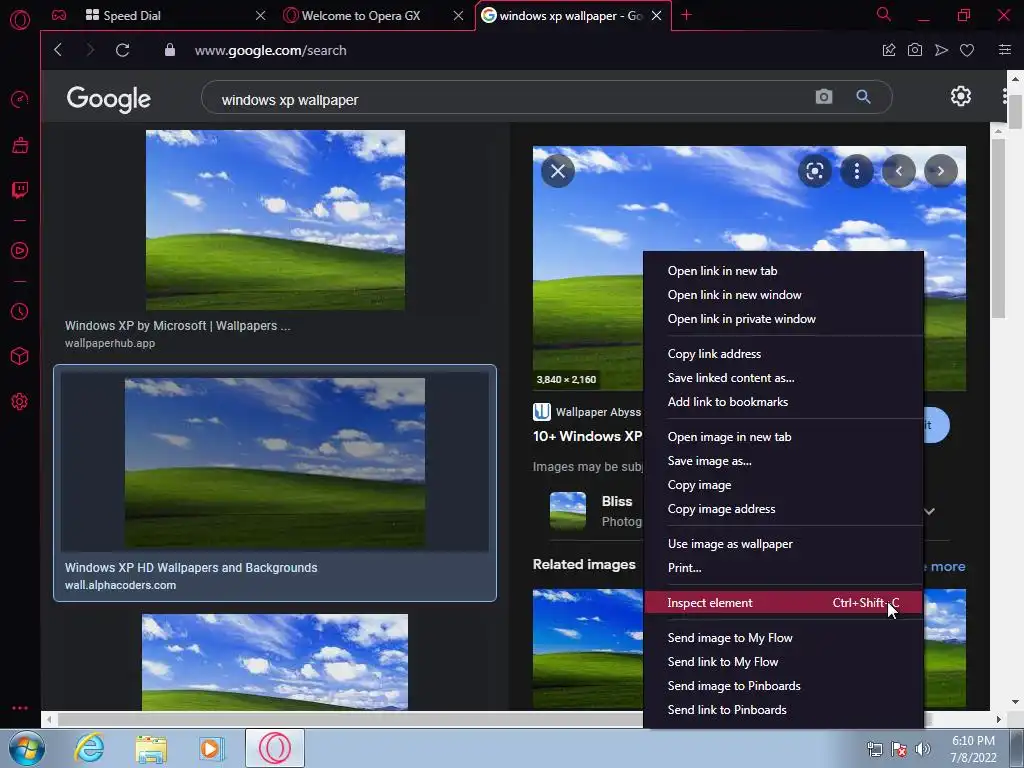
Task: Reload the current page
Action: point(122,50)
